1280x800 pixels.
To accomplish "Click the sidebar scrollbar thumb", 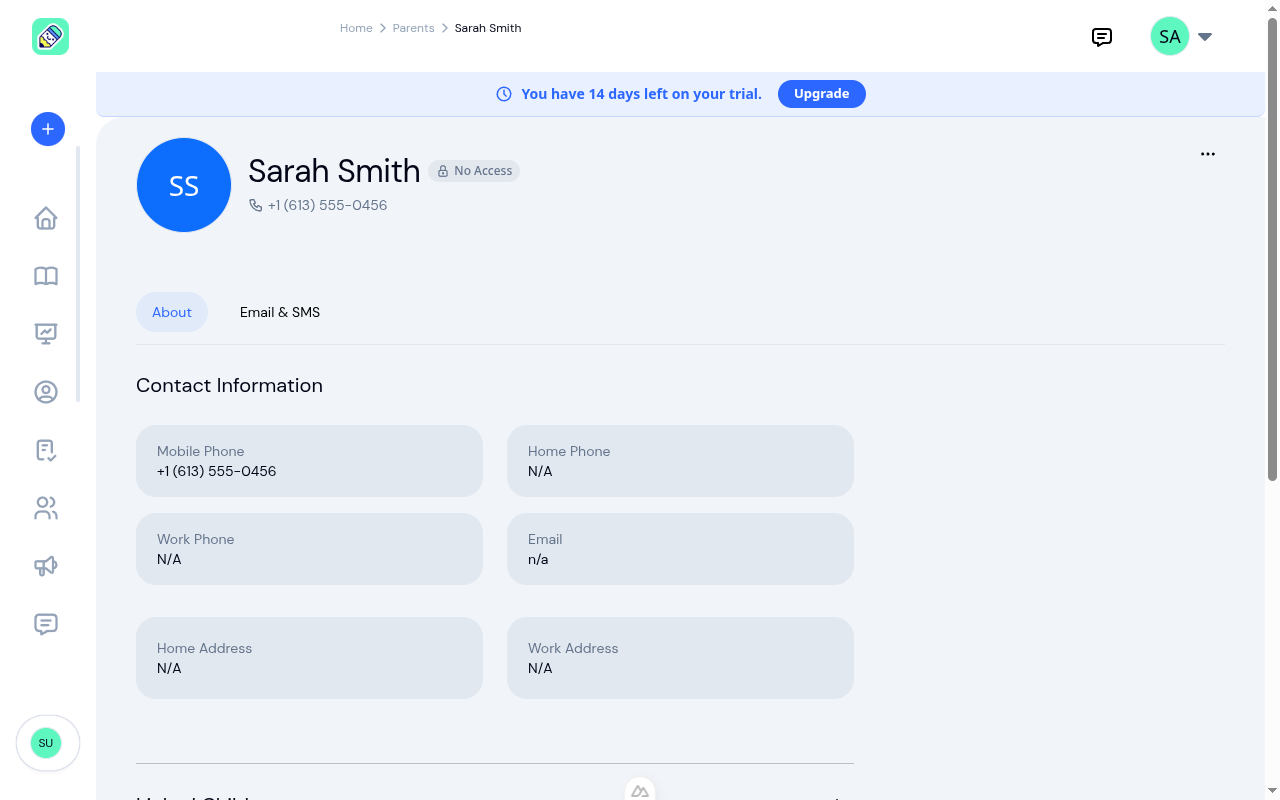I will [x=78, y=274].
